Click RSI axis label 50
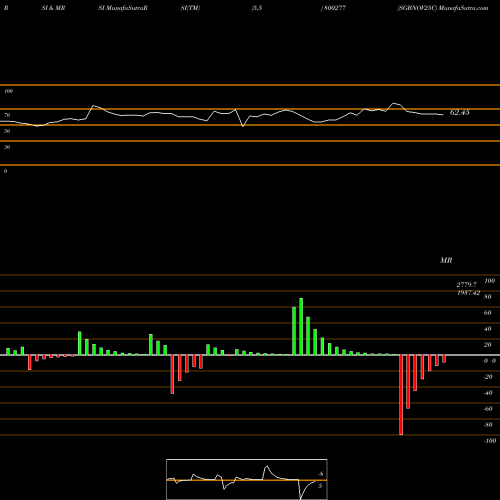 [7, 131]
